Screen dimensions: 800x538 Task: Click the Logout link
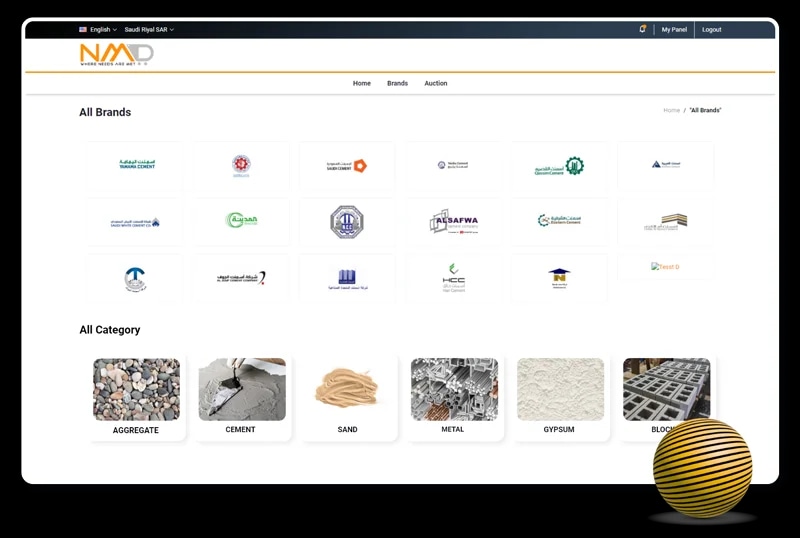click(711, 30)
